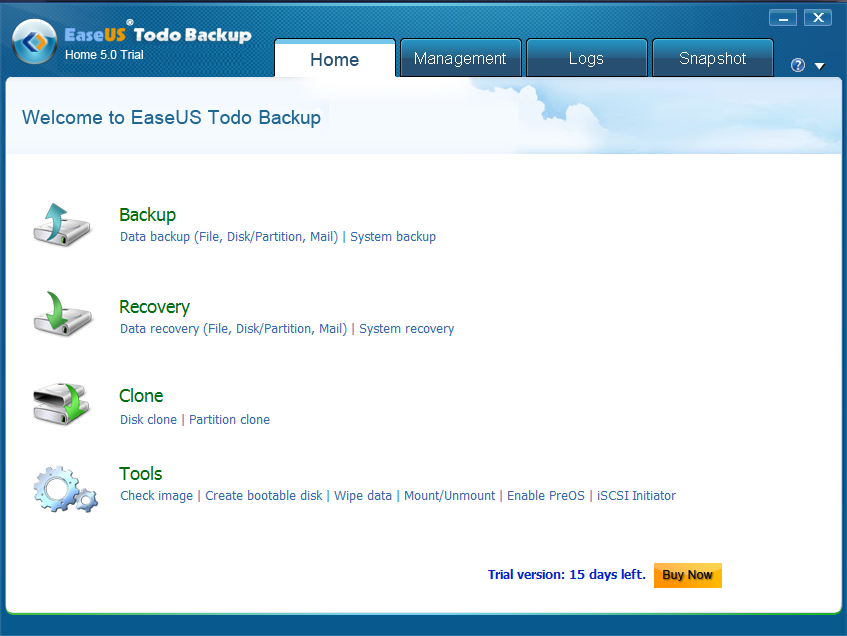The image size is (847, 636).
Task: Choose the System recovery link
Action: click(x=406, y=329)
